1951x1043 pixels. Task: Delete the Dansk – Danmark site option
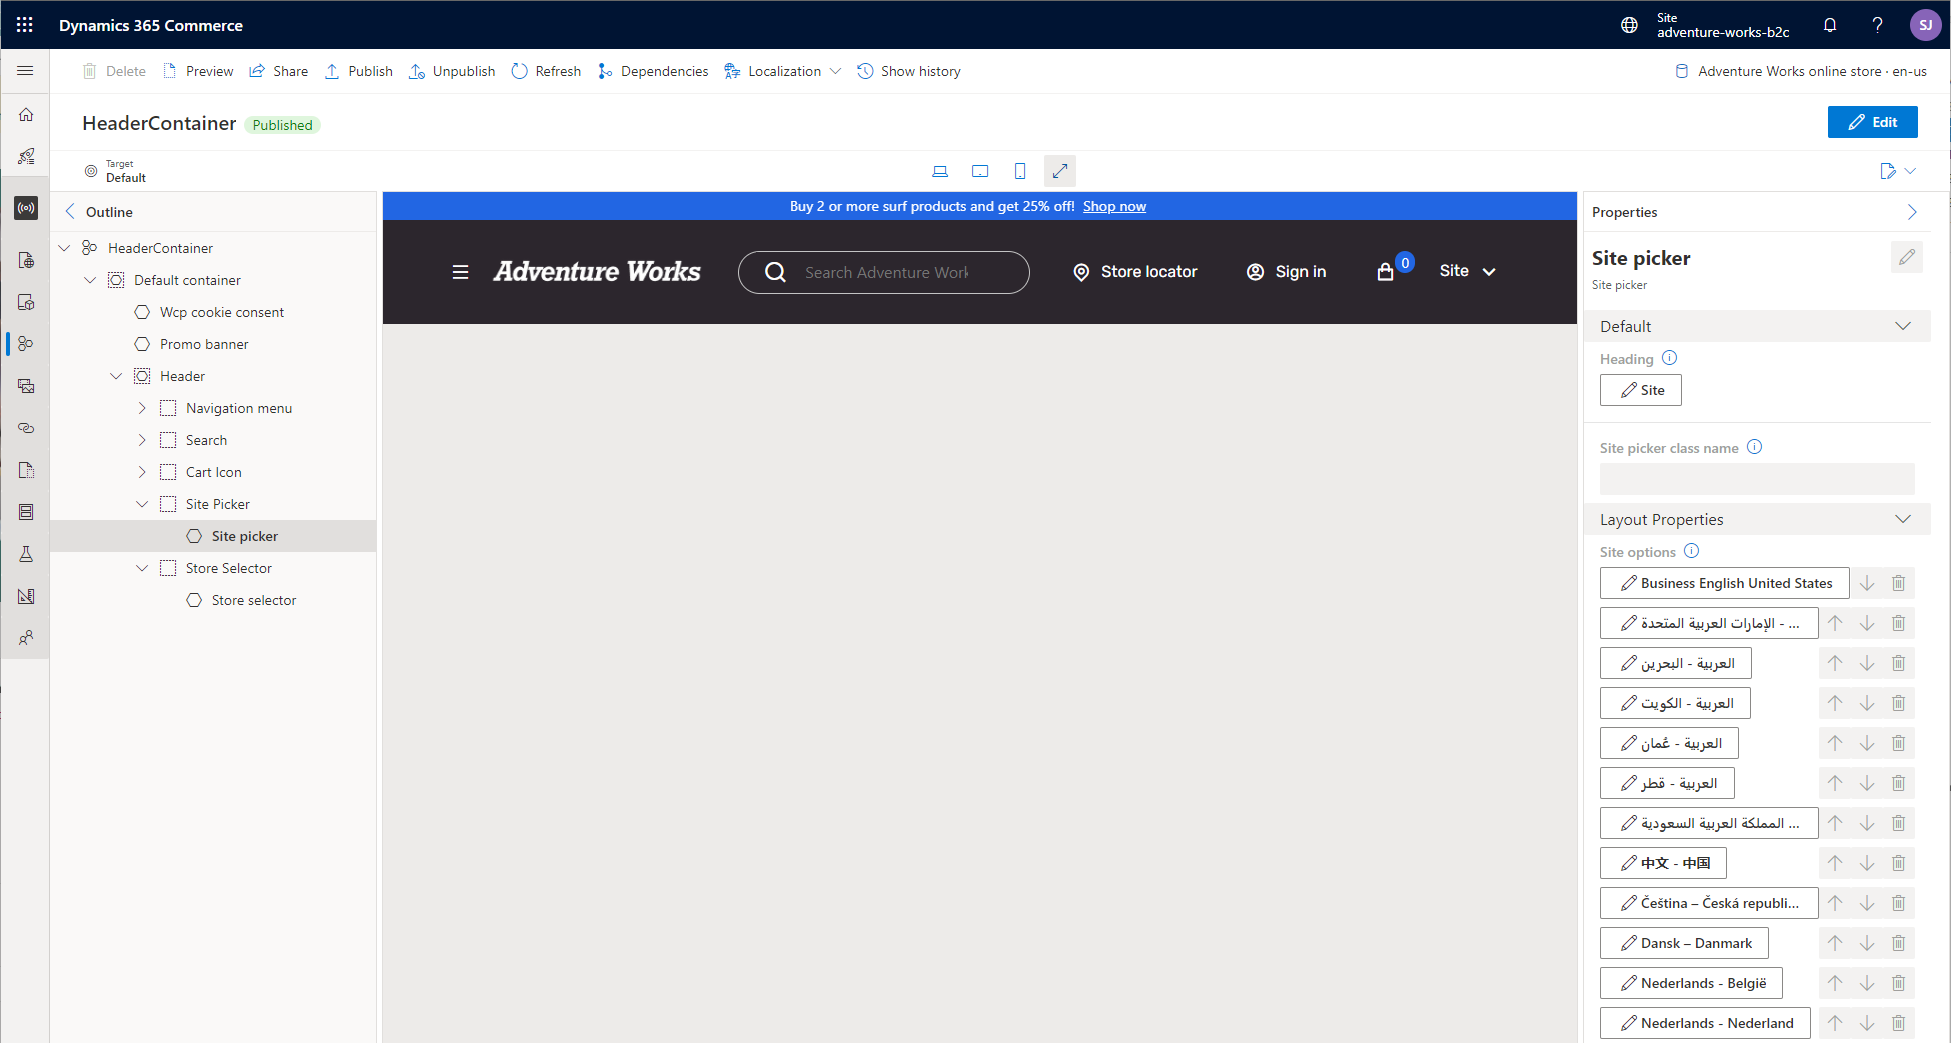coord(1898,943)
